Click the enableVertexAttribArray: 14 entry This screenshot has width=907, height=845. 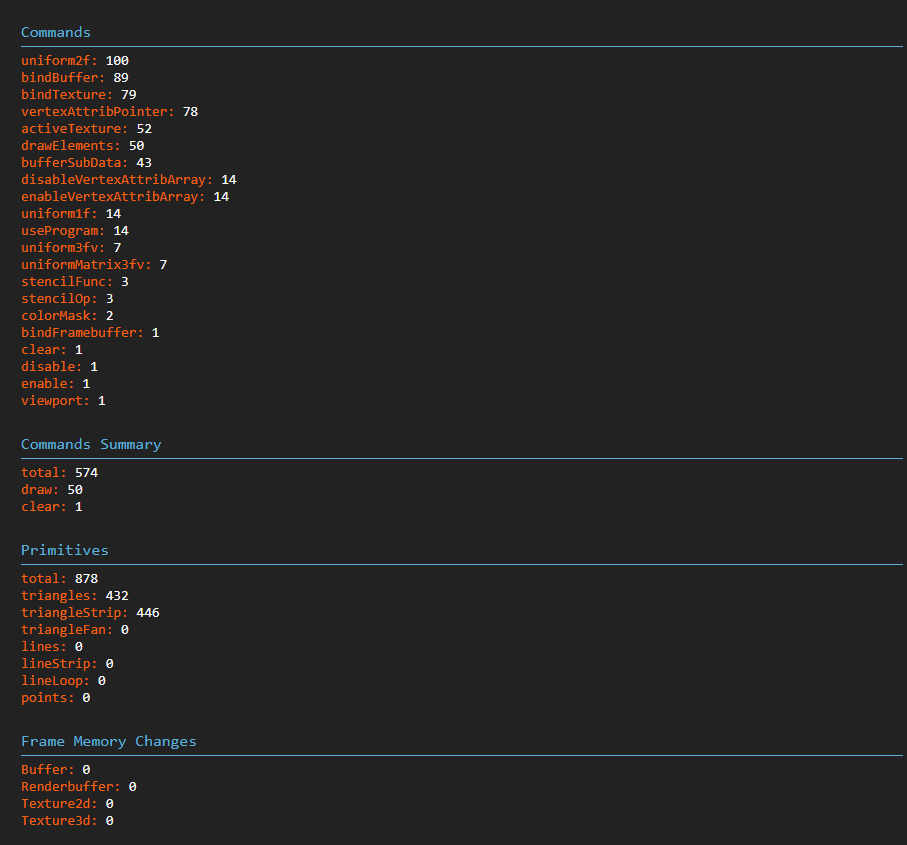[x=125, y=197]
